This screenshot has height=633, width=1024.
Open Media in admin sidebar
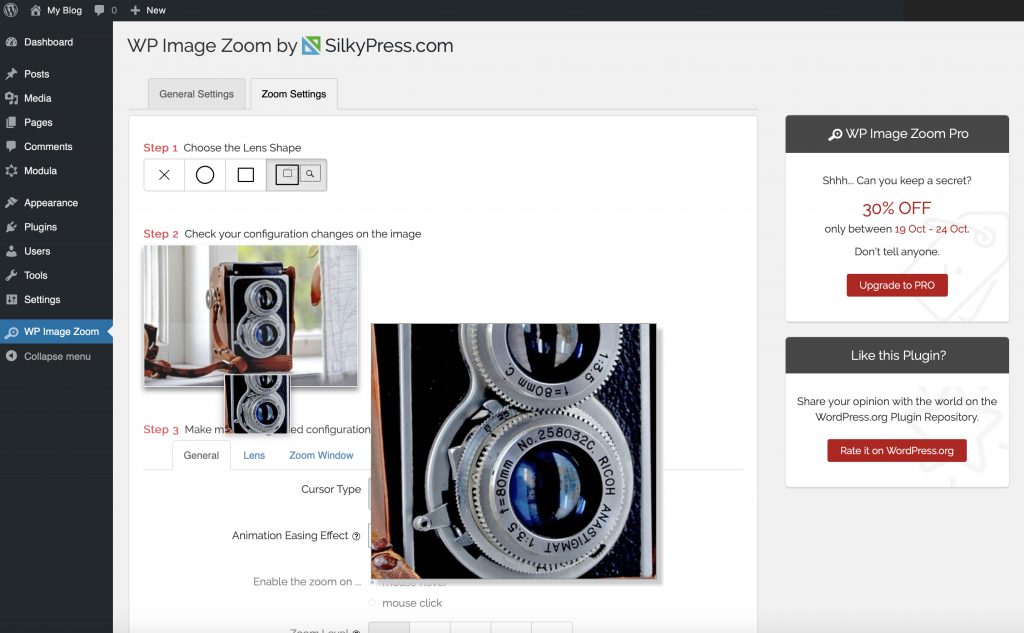pos(38,98)
